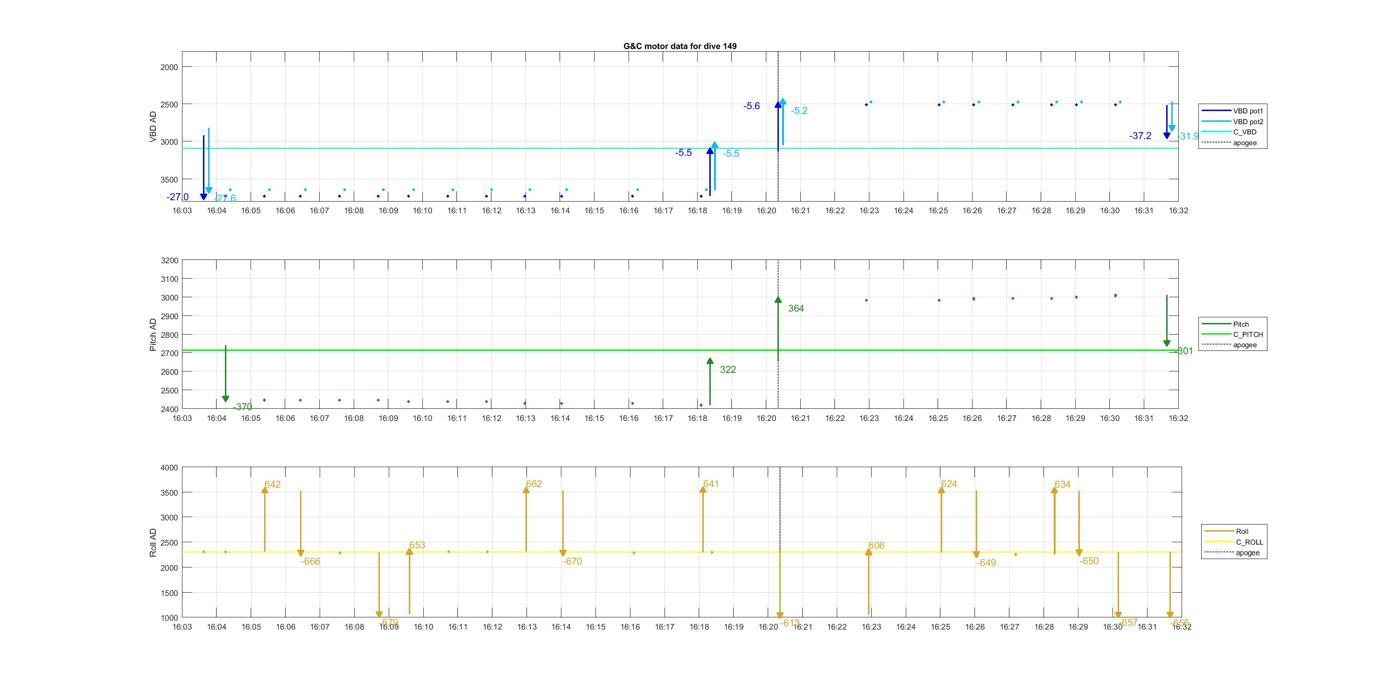This screenshot has height=693, width=1400.
Task: Click the "641" roll value label
Action: (711, 484)
